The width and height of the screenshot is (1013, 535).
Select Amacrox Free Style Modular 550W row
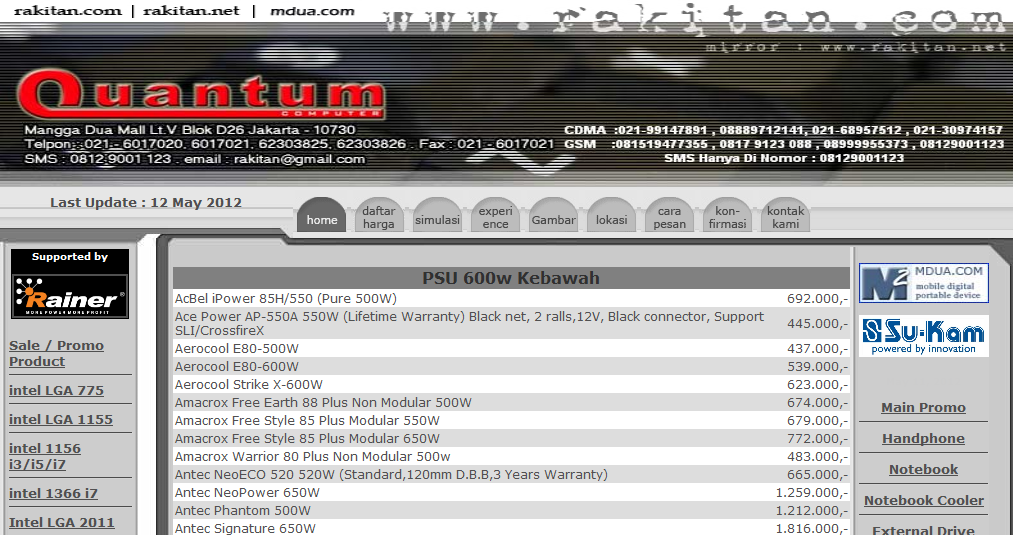[x=511, y=421]
